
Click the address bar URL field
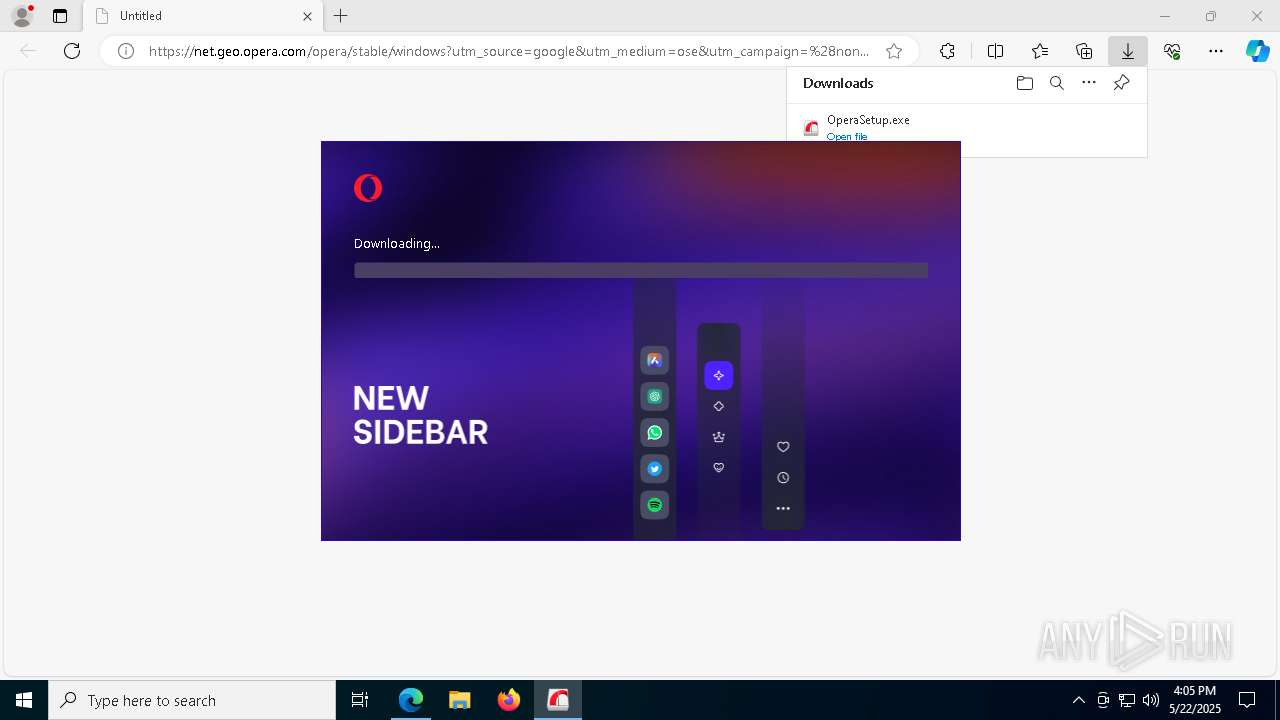point(509,51)
